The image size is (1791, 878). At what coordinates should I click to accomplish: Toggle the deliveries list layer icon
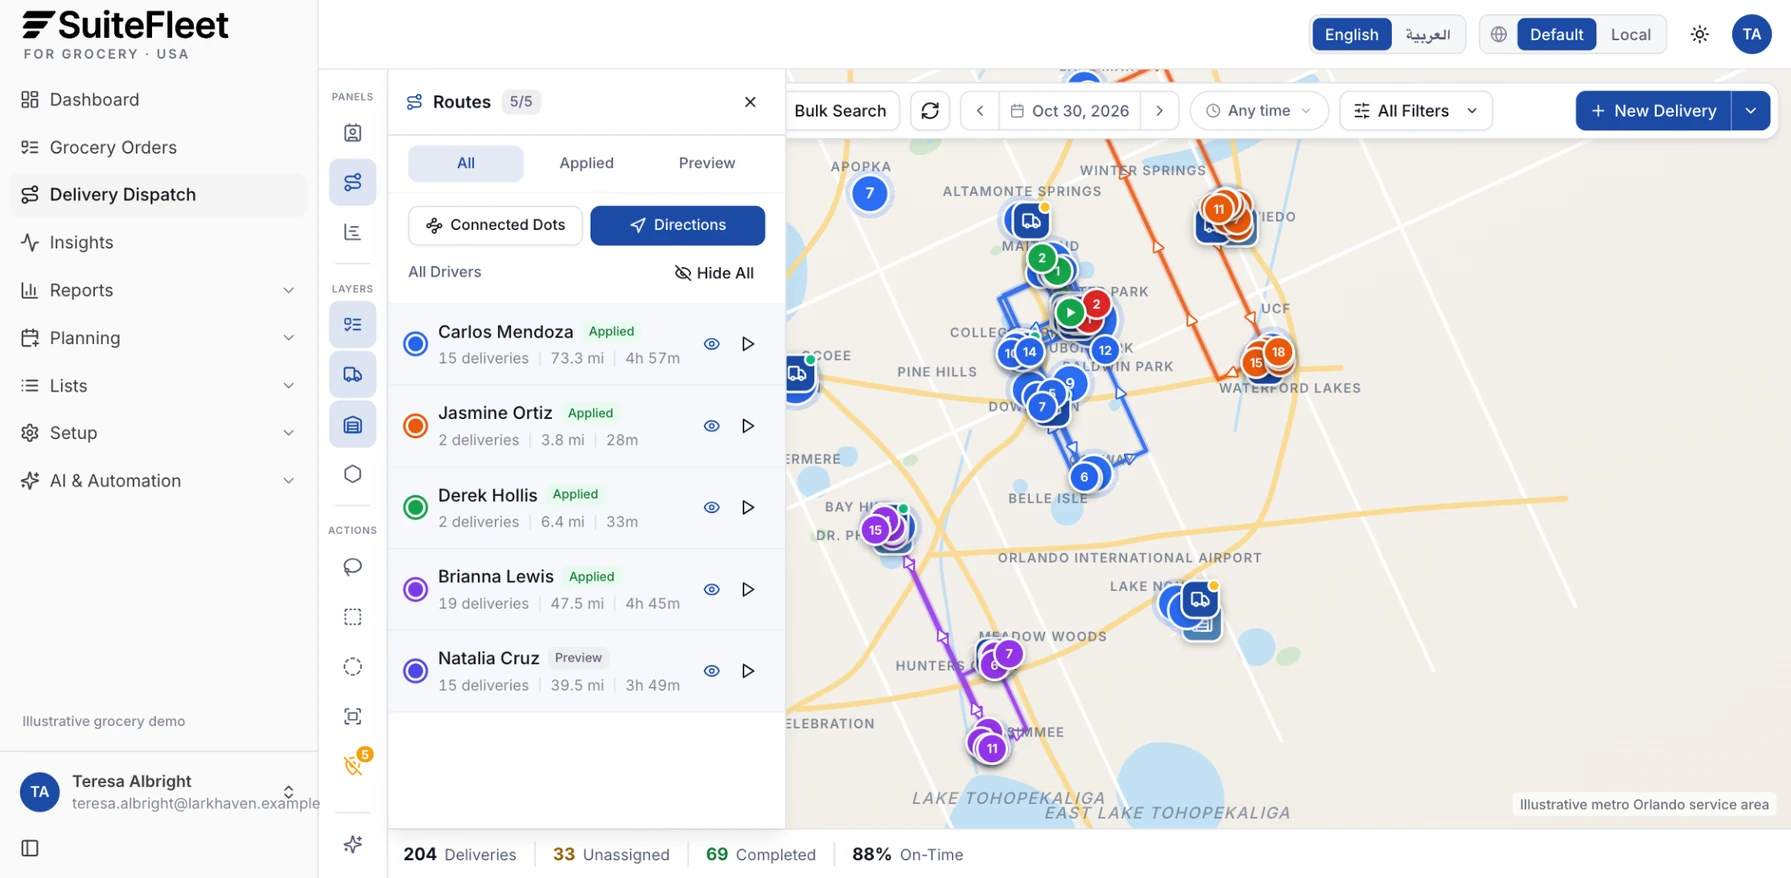[352, 325]
